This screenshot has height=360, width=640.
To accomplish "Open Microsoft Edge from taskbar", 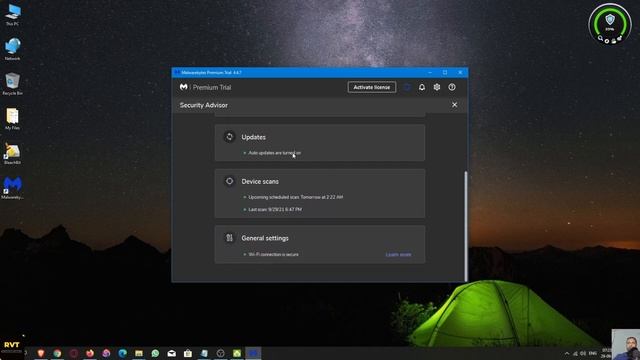I will click(122, 353).
